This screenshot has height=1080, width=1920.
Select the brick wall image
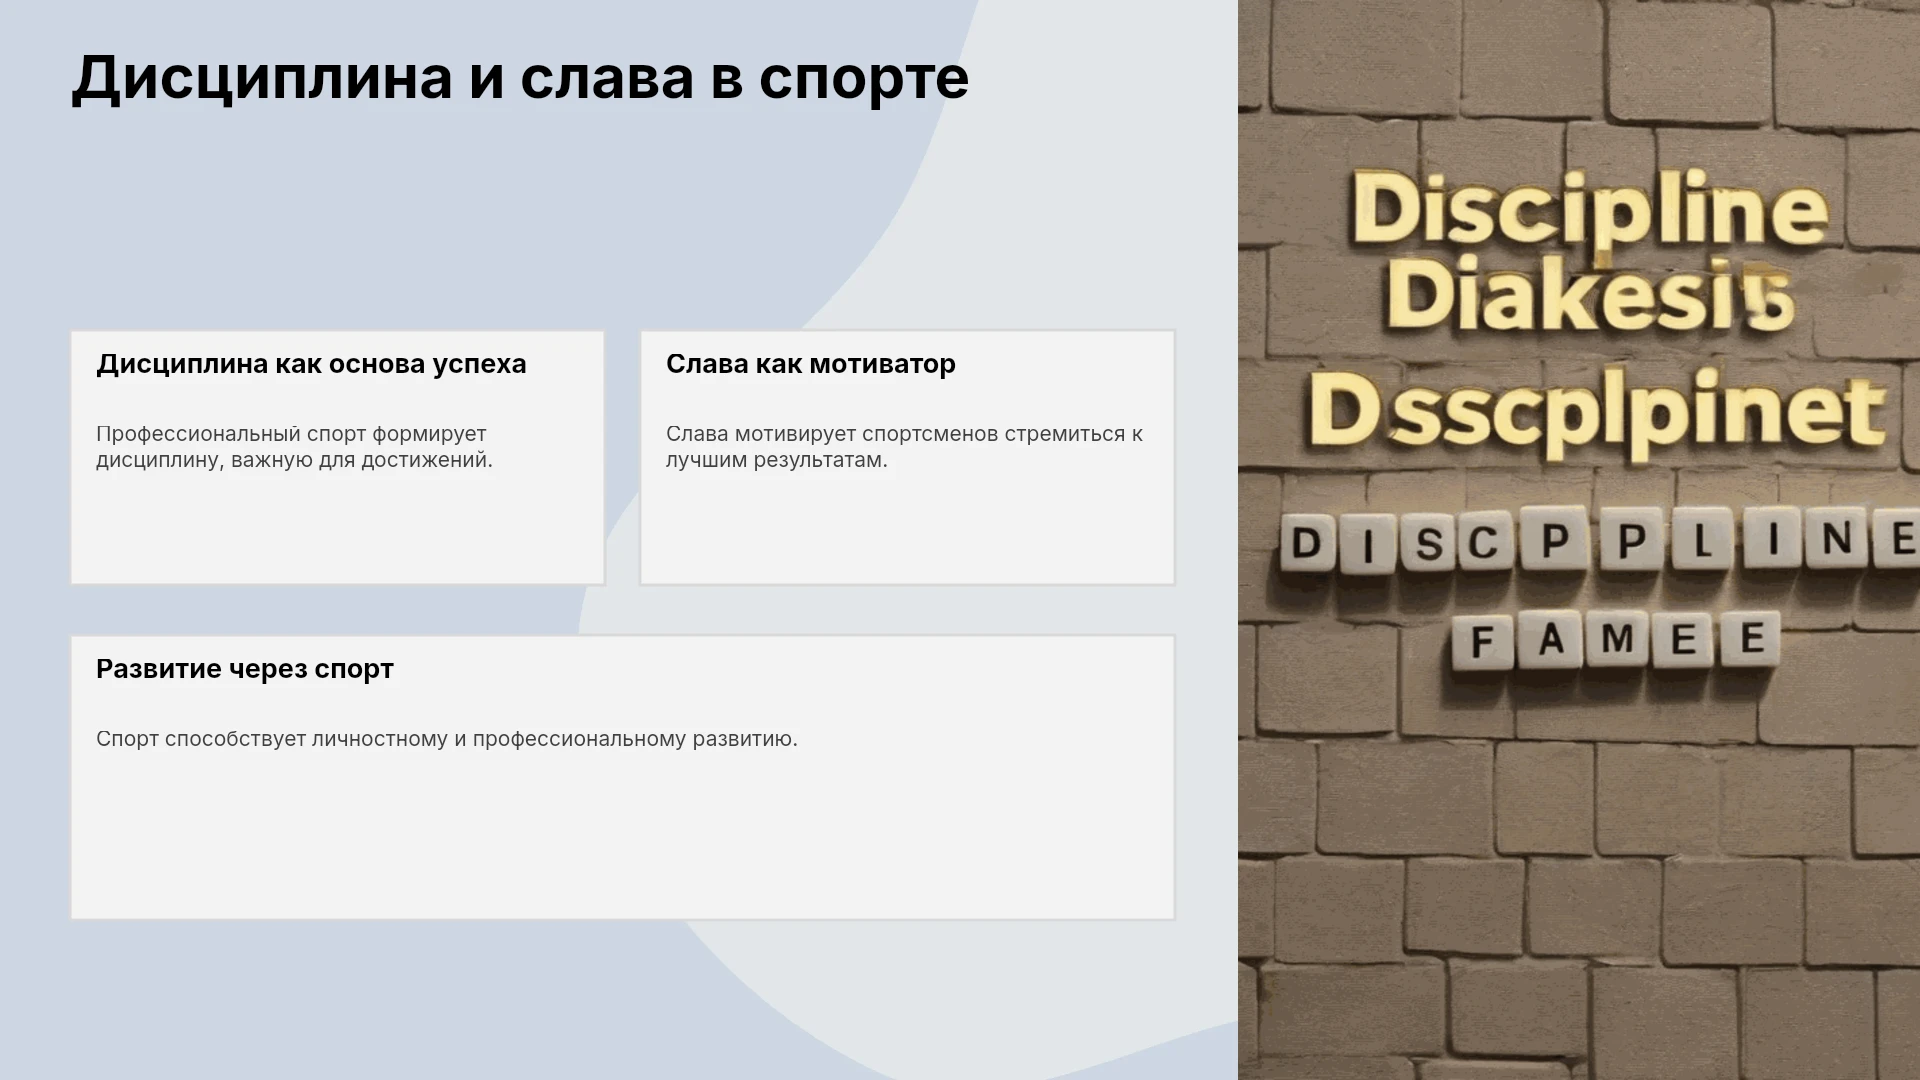point(1579,540)
